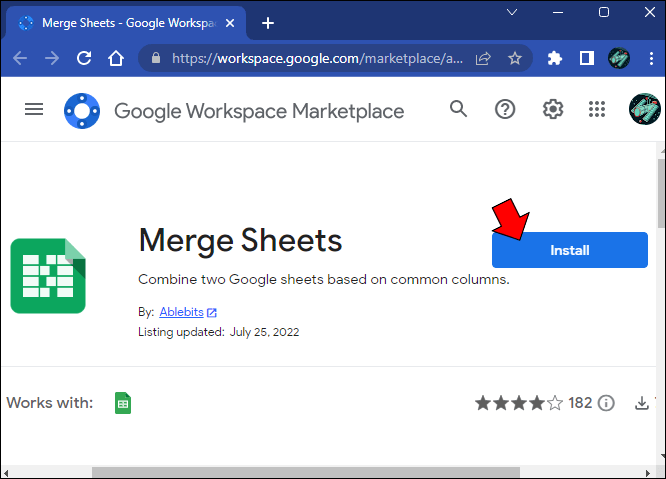This screenshot has height=479, width=666.
Task: Toggle the browser side panel
Action: [587, 59]
